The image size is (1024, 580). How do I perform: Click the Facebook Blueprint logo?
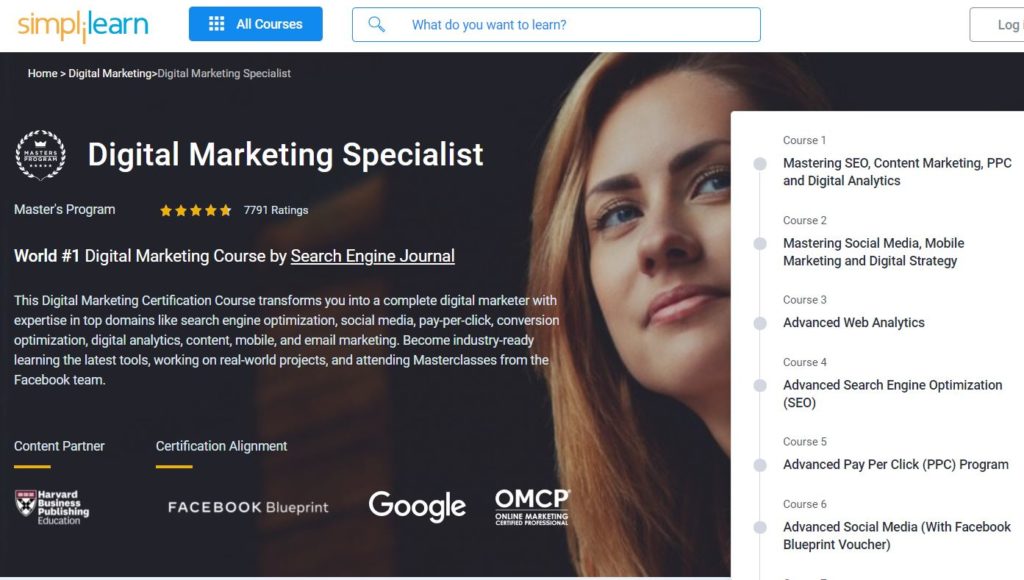click(248, 508)
